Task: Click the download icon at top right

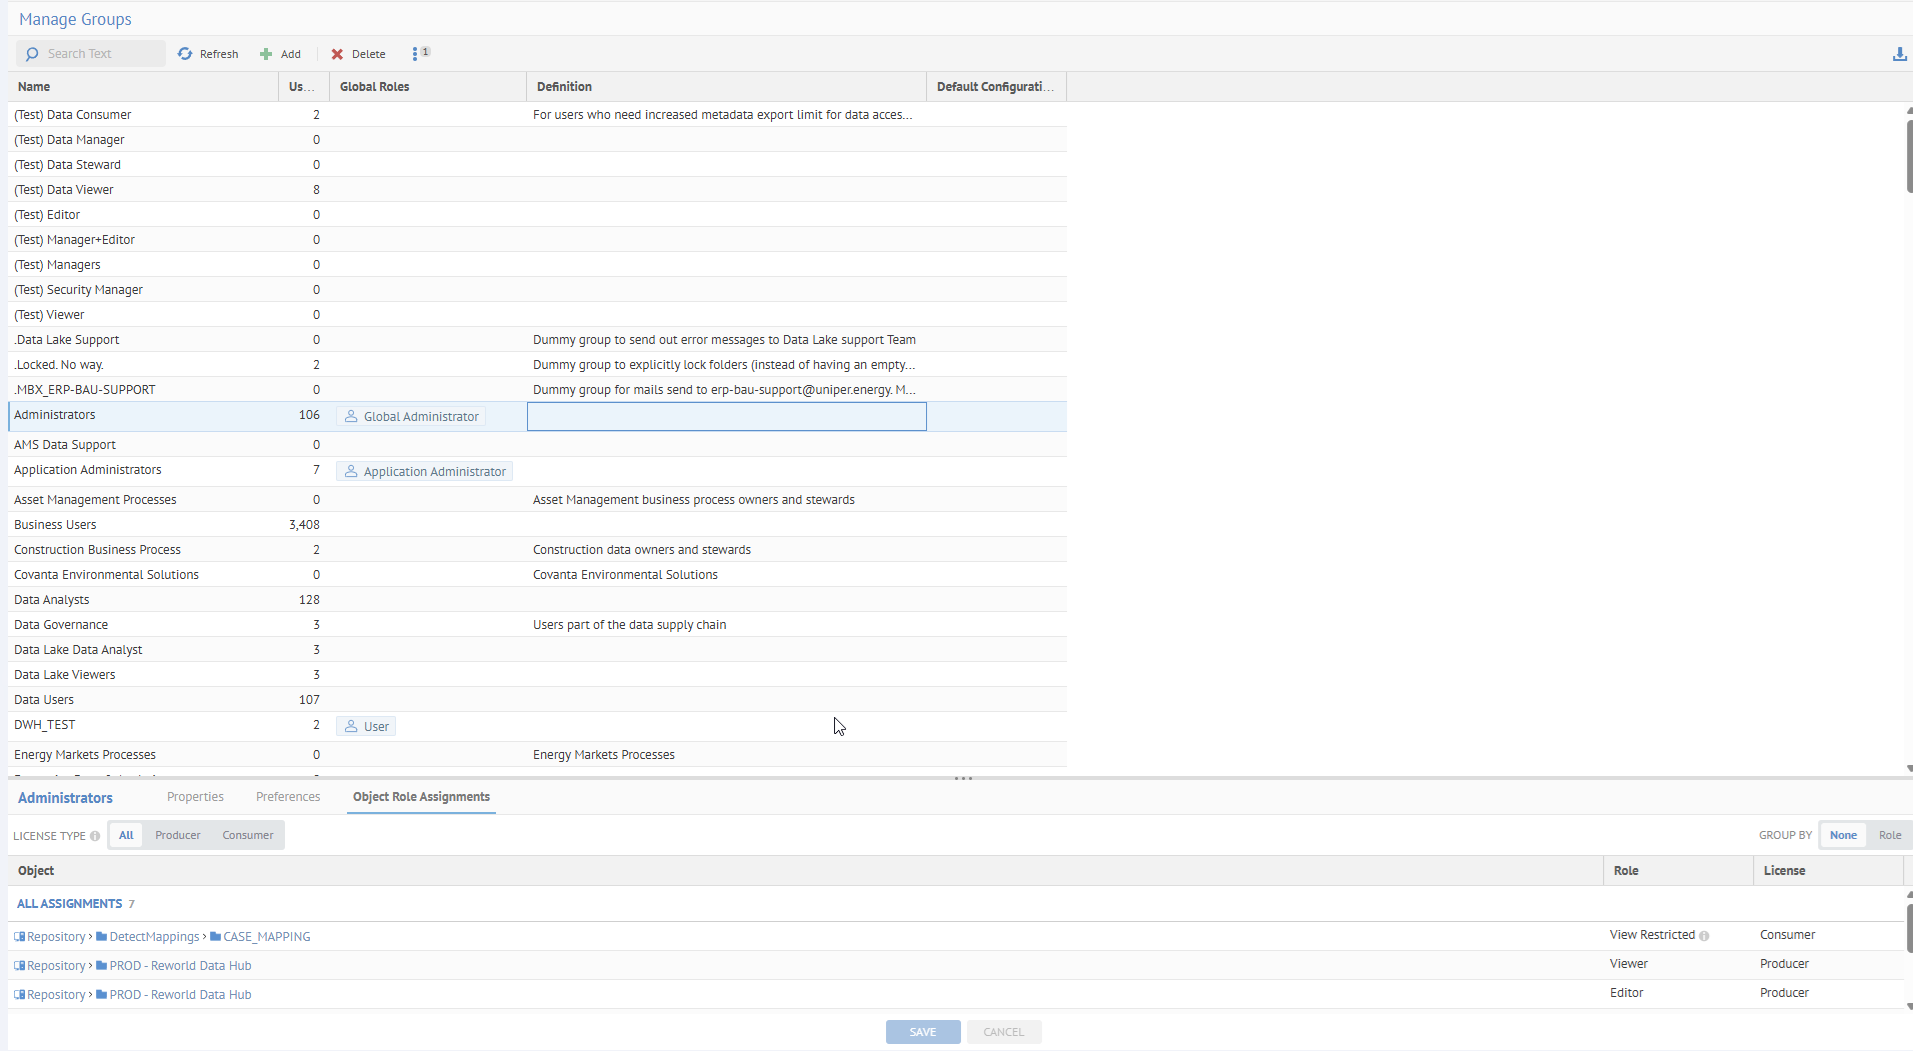Action: 1899,54
